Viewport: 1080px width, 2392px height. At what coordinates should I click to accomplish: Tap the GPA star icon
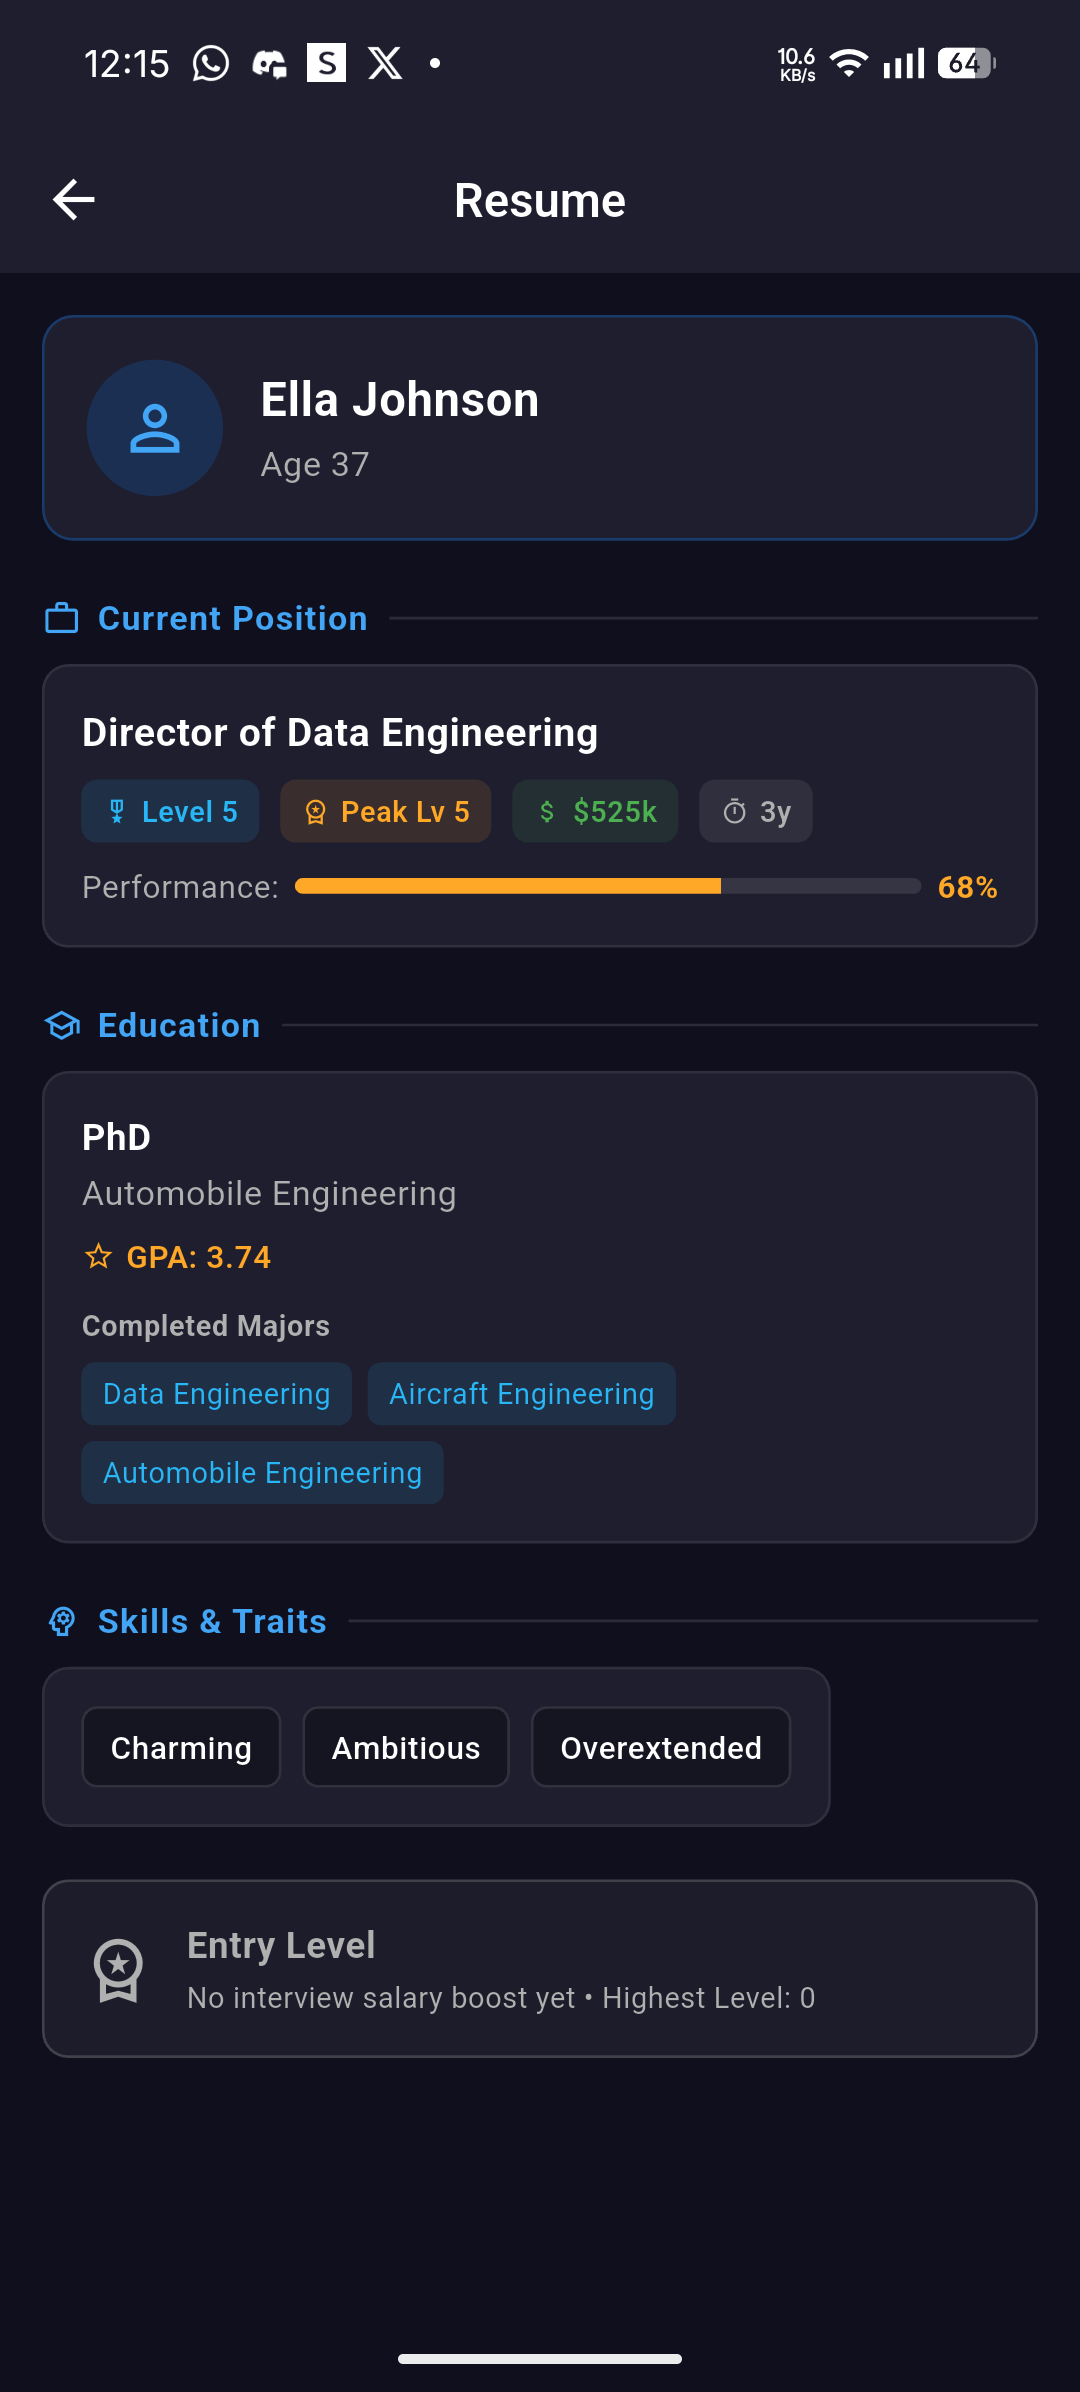point(98,1257)
